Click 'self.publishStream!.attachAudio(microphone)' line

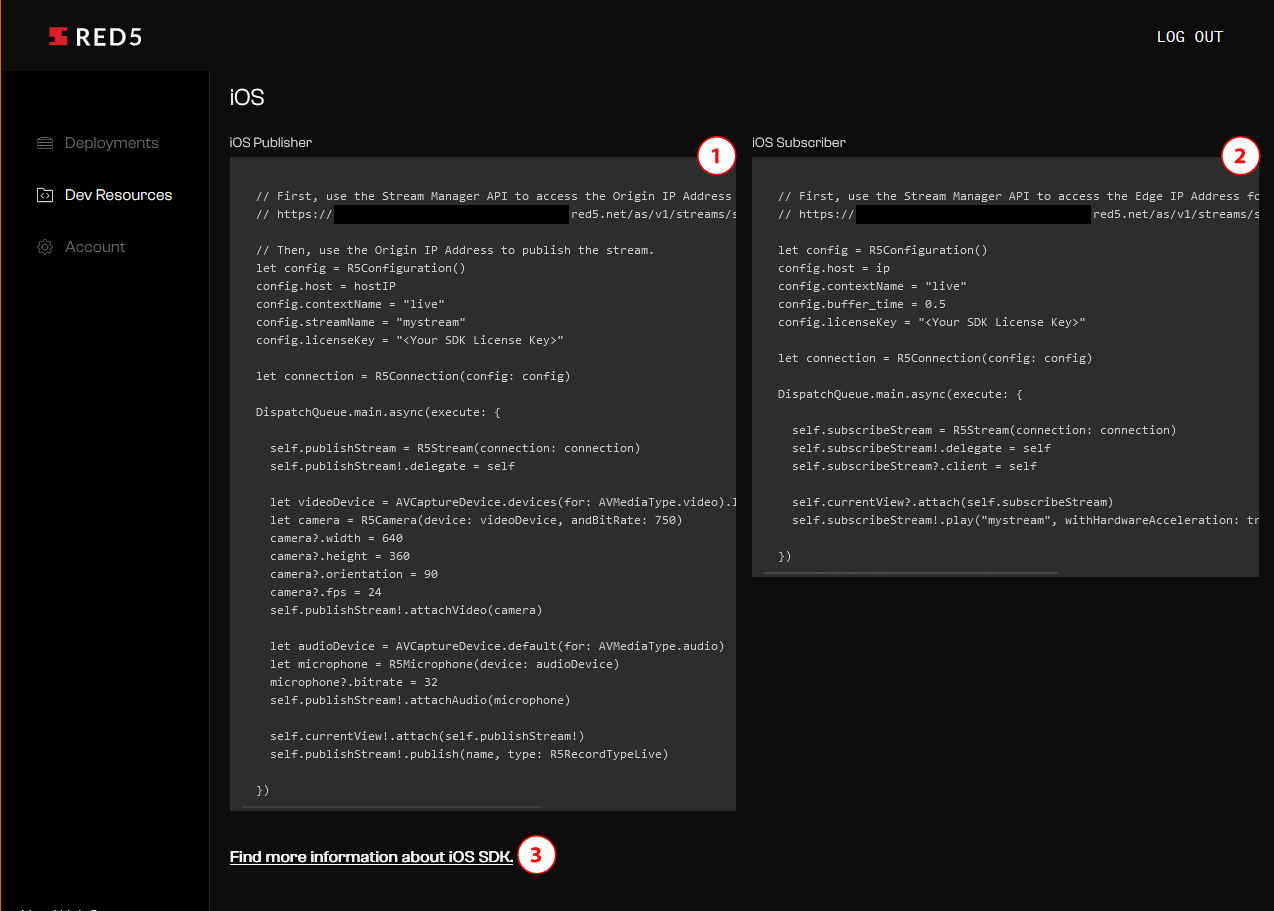[420, 700]
